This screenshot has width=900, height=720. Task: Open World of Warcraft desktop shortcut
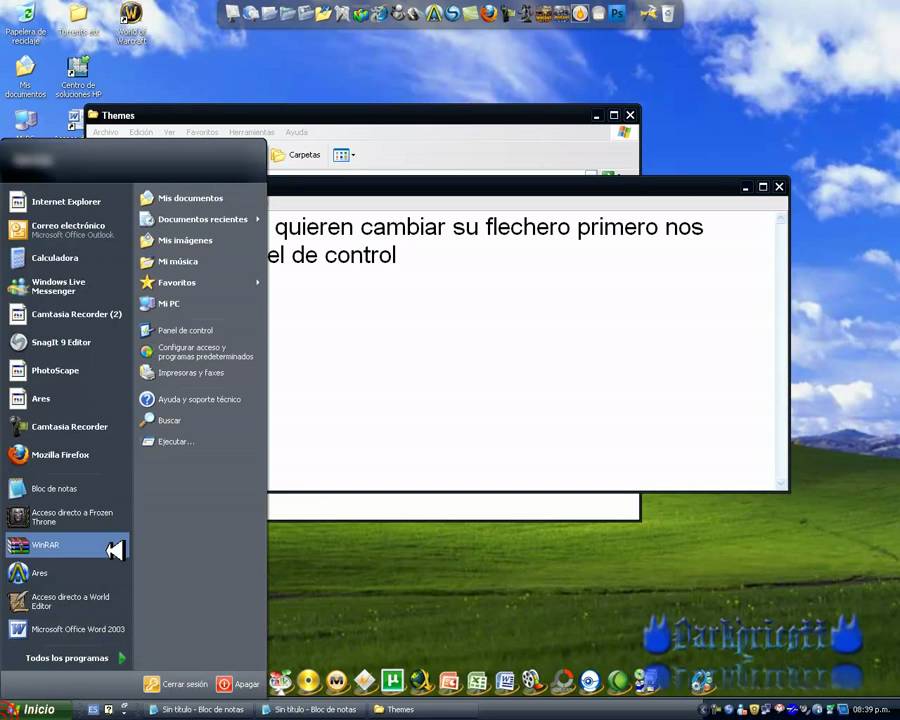(131, 24)
